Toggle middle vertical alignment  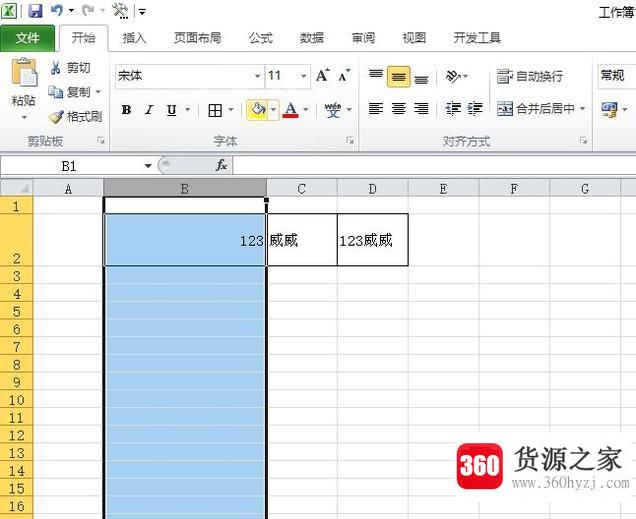click(398, 77)
